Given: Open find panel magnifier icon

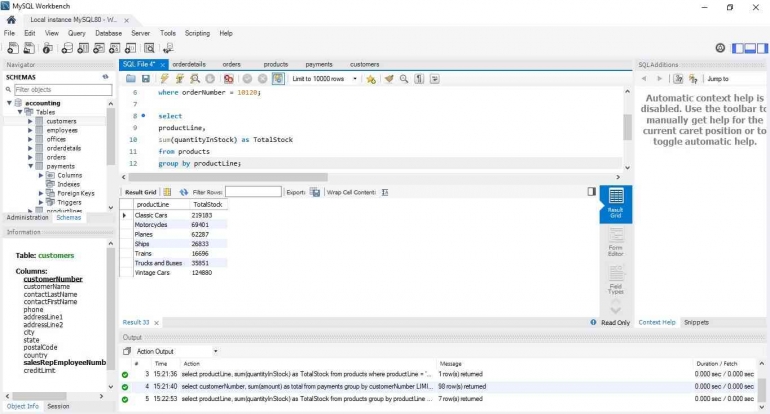Looking at the screenshot, I should [404, 79].
